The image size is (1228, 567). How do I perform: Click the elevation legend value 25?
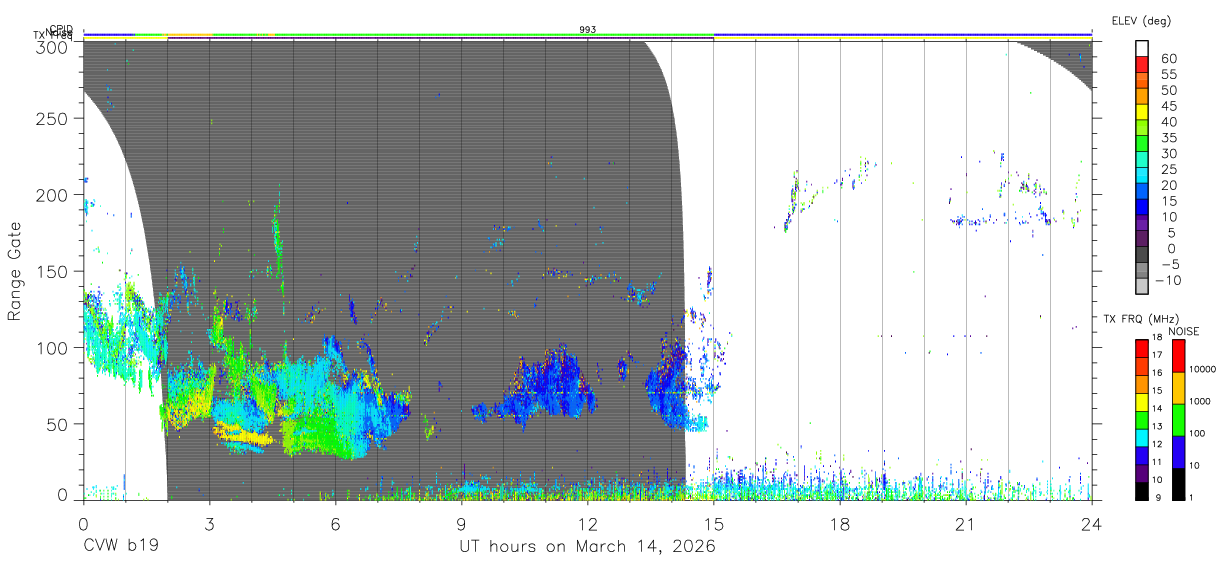[1167, 170]
